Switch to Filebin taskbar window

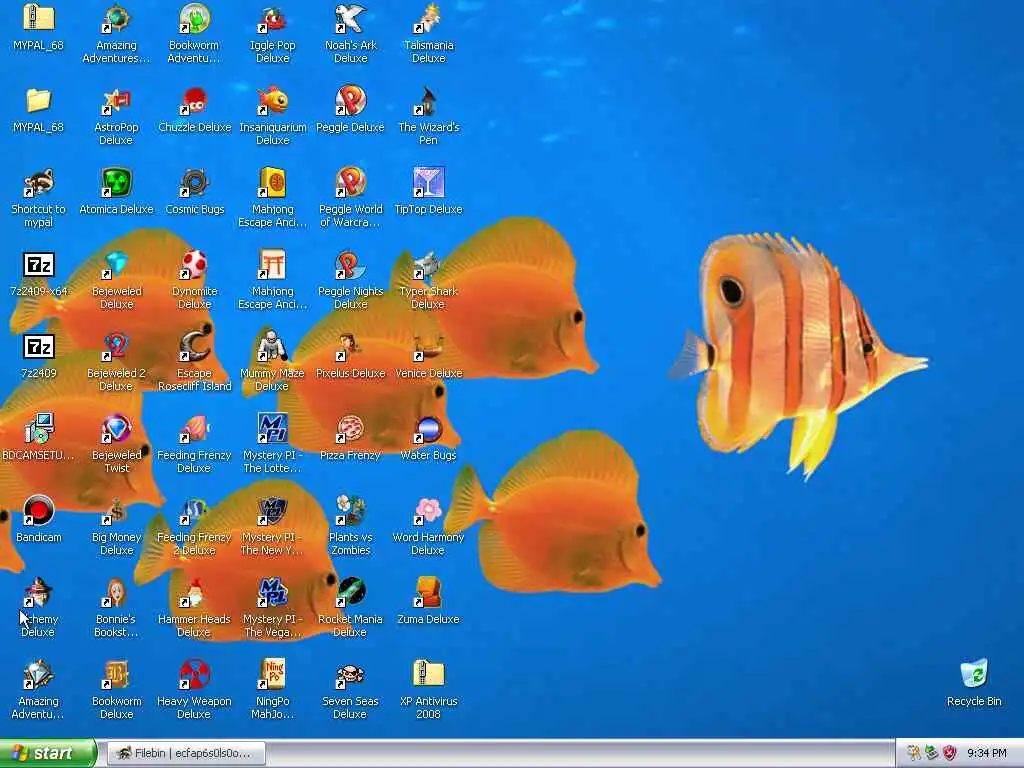(x=186, y=754)
